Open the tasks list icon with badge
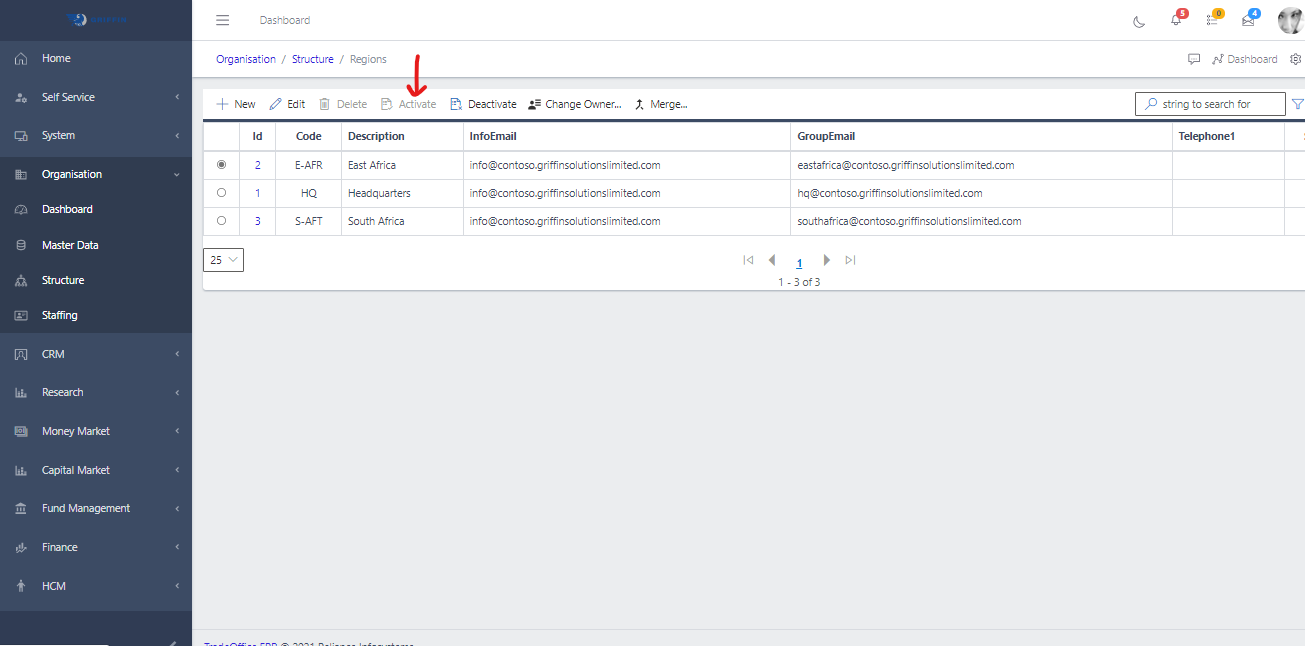 click(x=1212, y=20)
